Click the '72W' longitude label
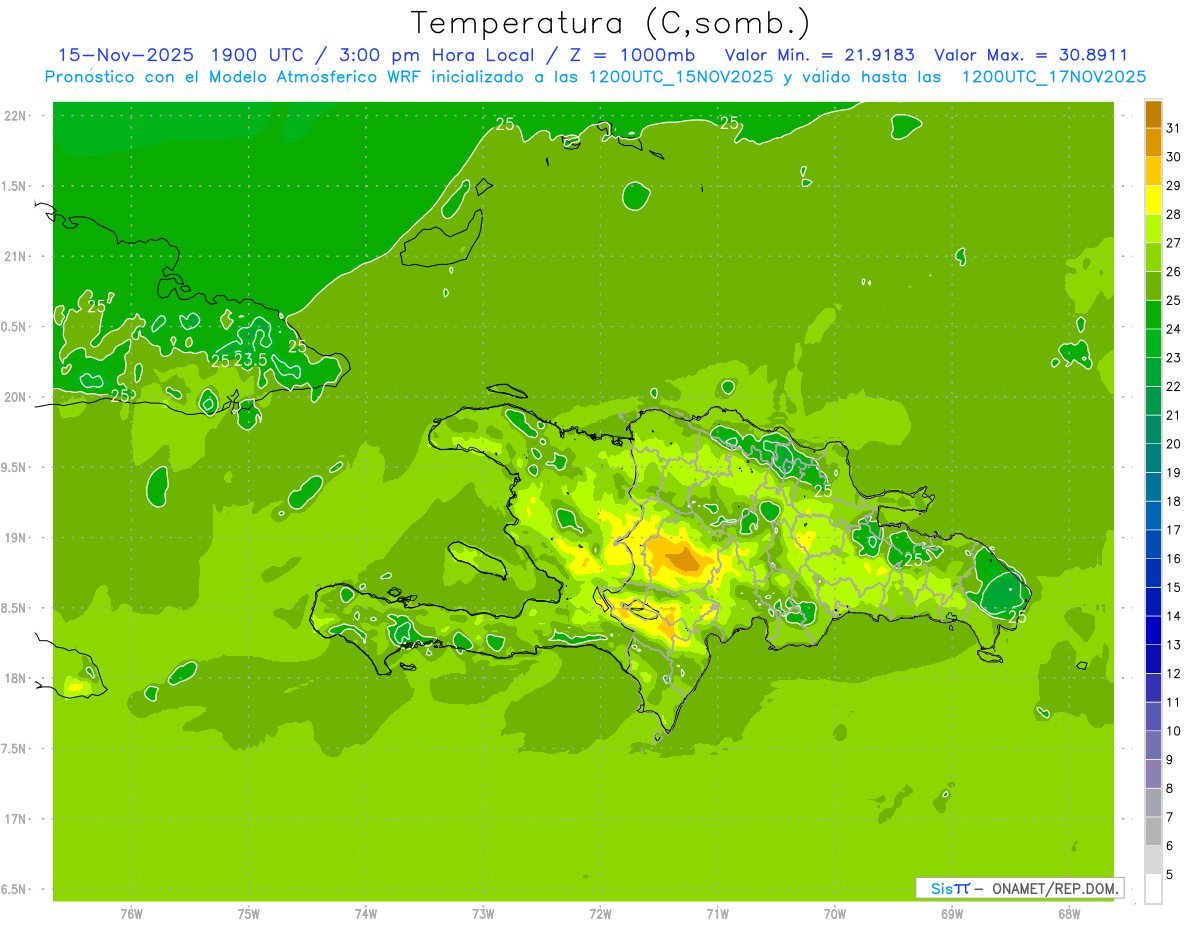This screenshot has height=927, width=1200. (x=600, y=914)
